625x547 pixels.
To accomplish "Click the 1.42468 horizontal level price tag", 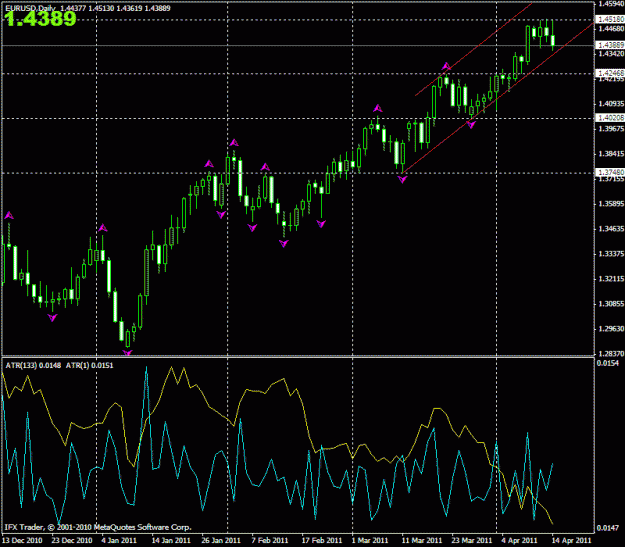I will (610, 73).
